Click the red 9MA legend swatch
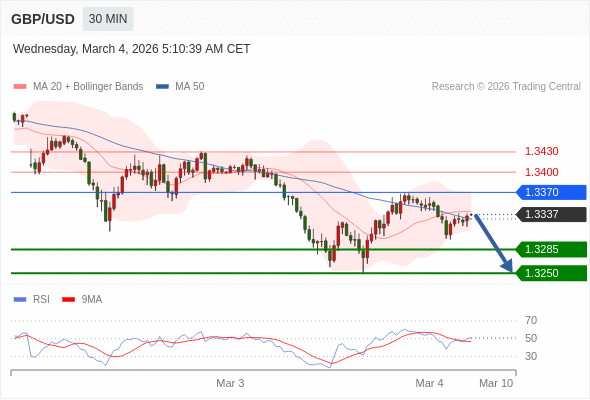590x400 pixels. [x=68, y=300]
